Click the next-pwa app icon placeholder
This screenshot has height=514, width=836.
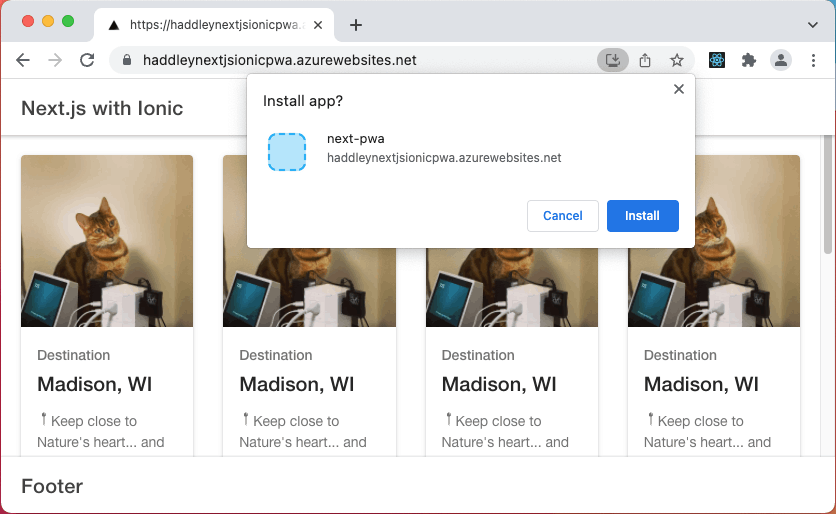coord(287,151)
